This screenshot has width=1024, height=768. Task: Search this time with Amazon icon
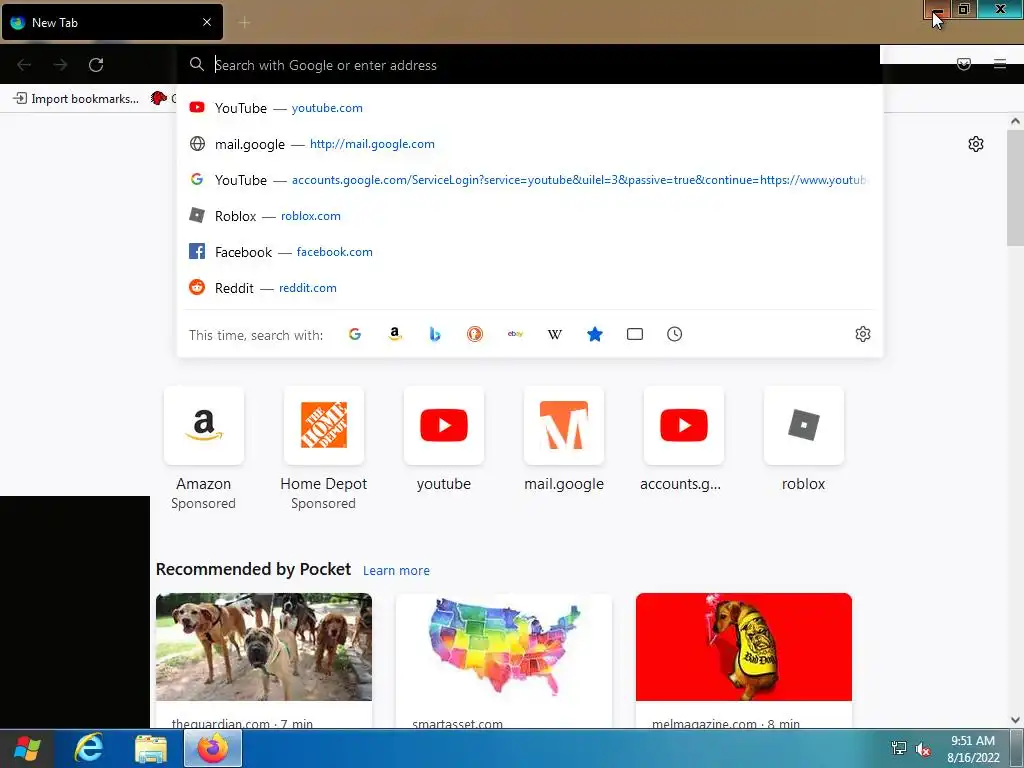pos(395,334)
